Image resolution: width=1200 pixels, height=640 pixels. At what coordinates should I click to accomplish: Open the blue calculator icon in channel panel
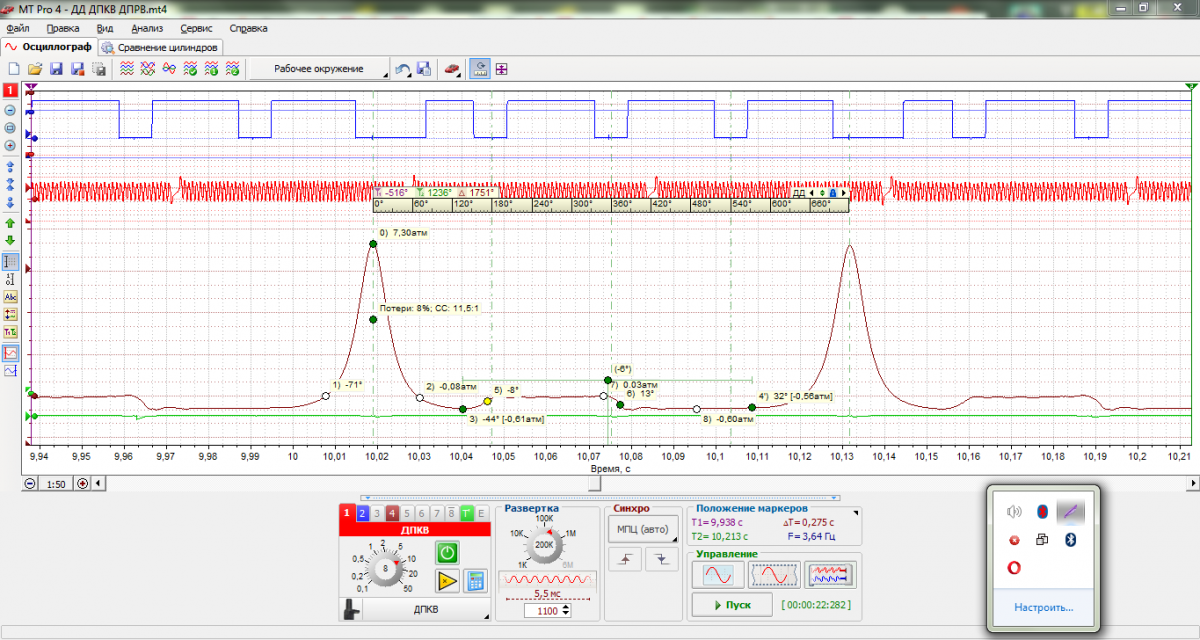coord(475,581)
